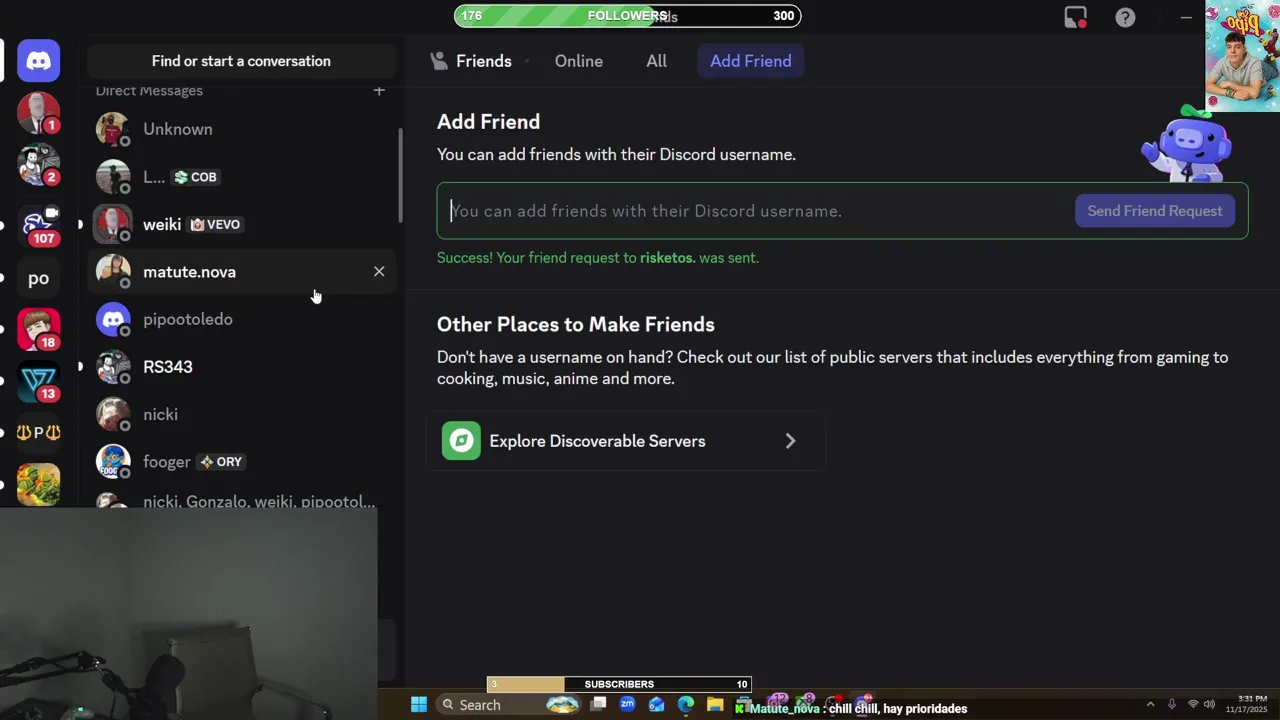Open the 'po' server icon

39,278
